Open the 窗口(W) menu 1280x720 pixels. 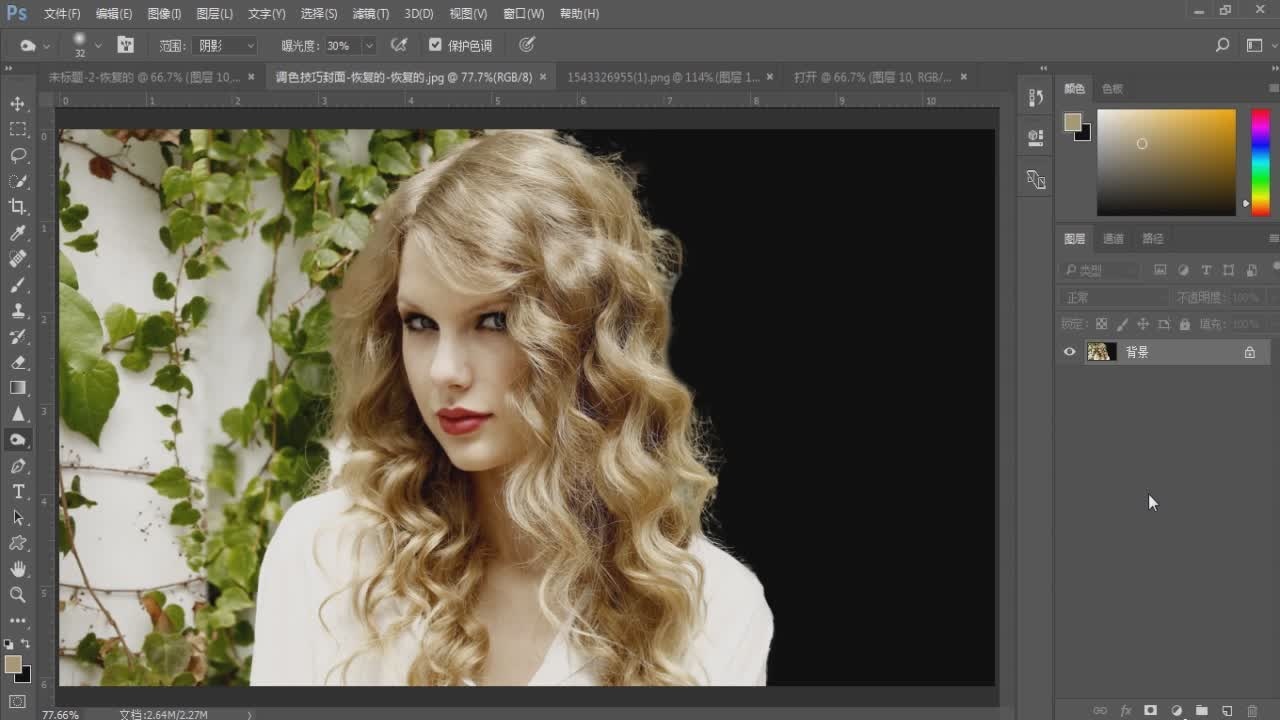point(524,14)
